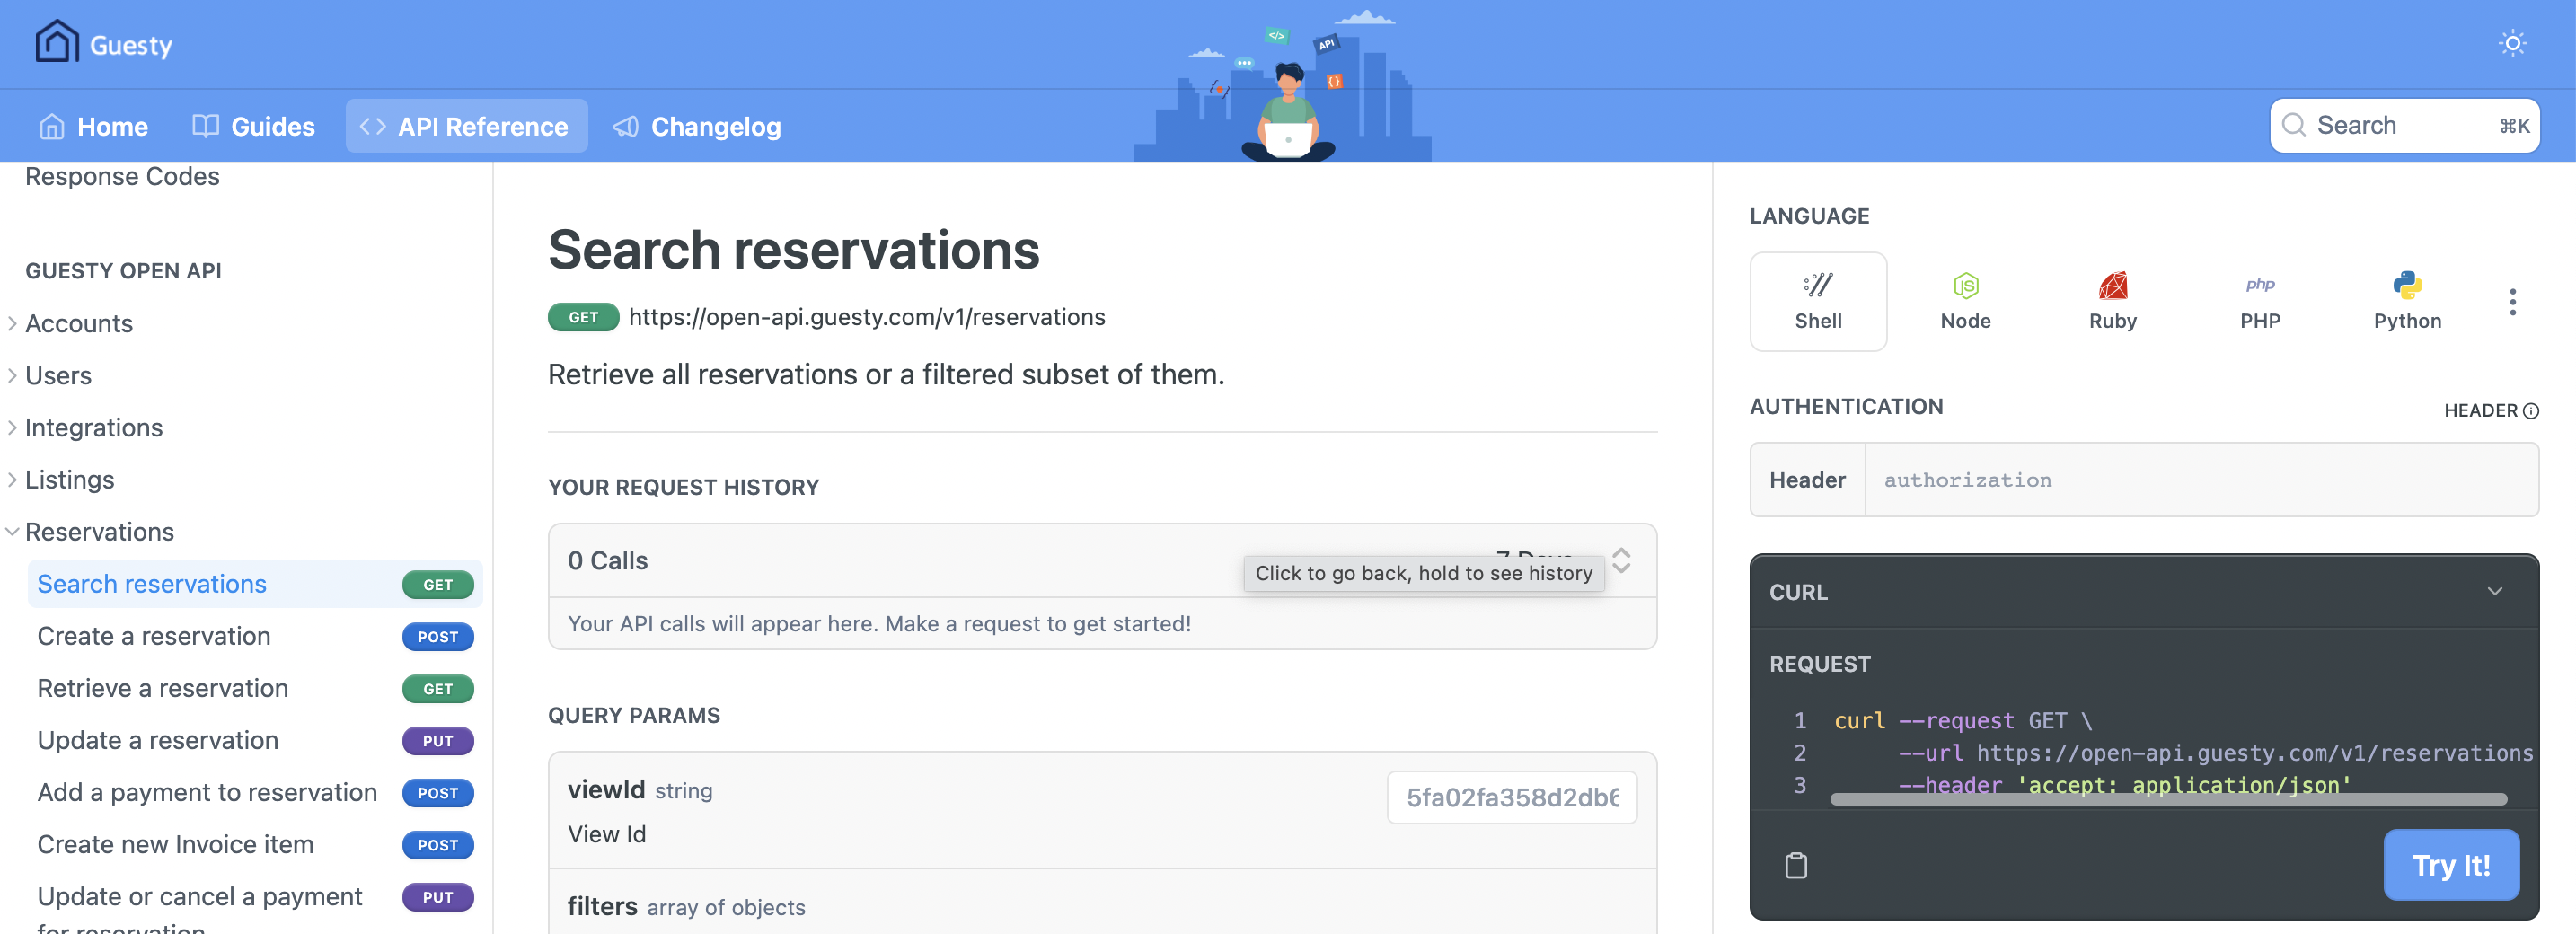Collapse the Reservations sidebar section
The height and width of the screenshot is (934, 2576).
[x=13, y=532]
